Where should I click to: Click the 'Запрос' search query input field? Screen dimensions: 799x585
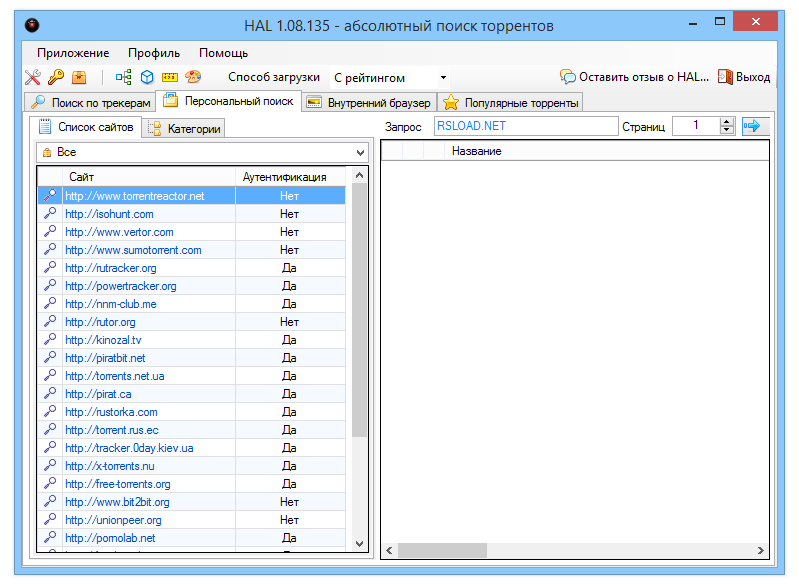coord(526,126)
